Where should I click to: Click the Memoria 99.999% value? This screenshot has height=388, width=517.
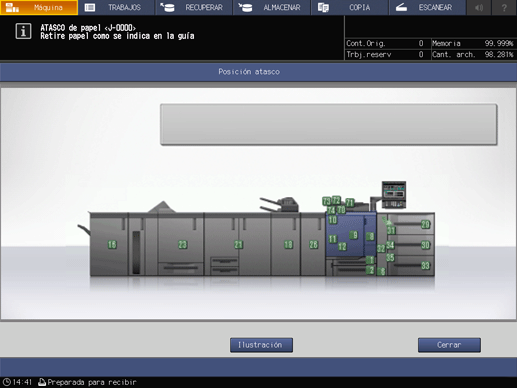click(x=499, y=43)
